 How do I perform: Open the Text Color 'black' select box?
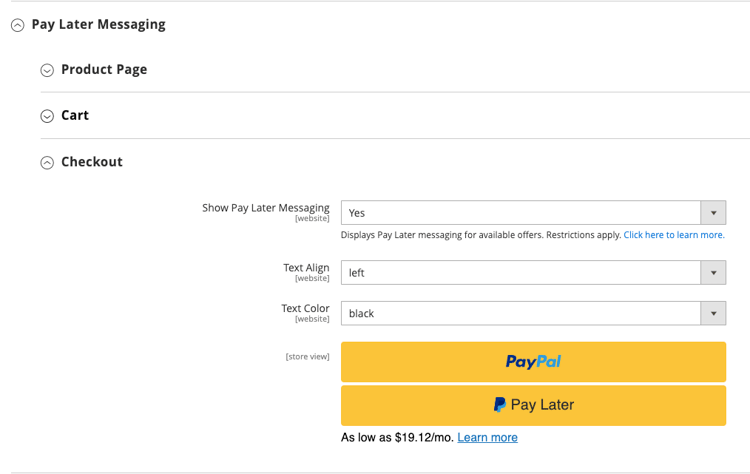click(520, 314)
